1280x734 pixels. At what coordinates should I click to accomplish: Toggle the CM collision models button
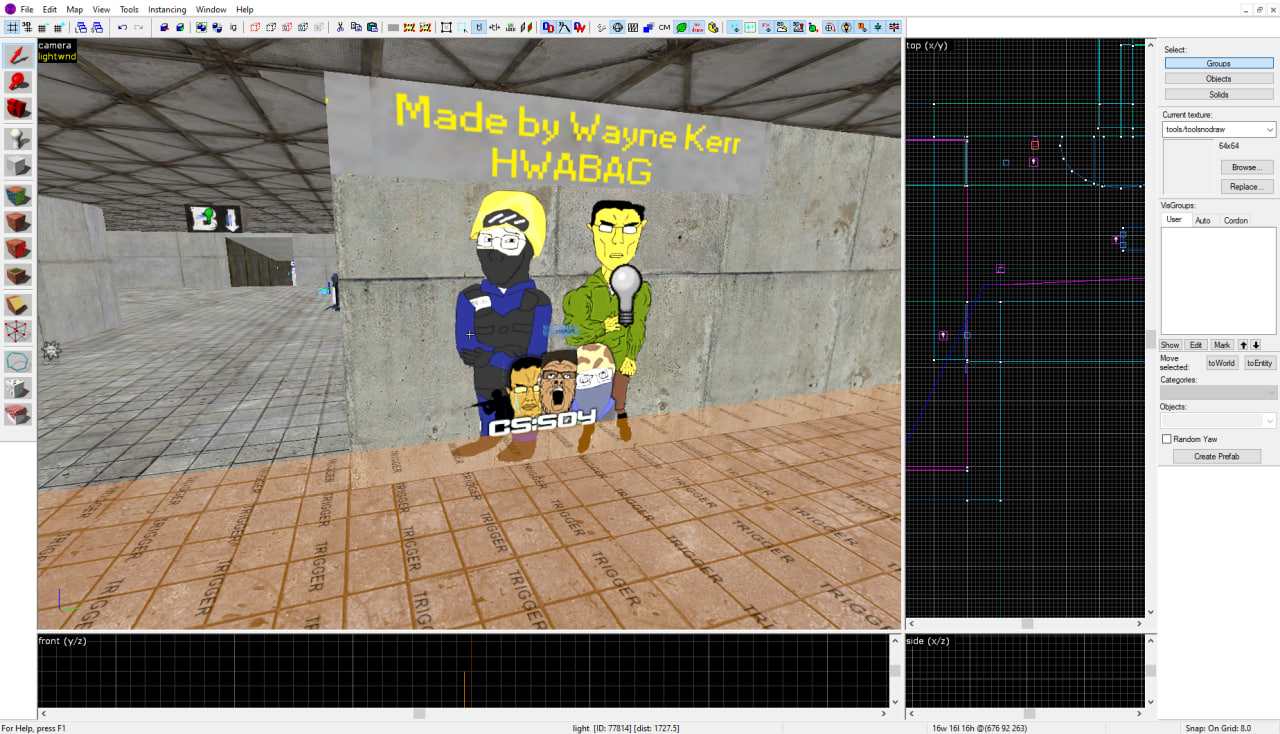click(665, 27)
